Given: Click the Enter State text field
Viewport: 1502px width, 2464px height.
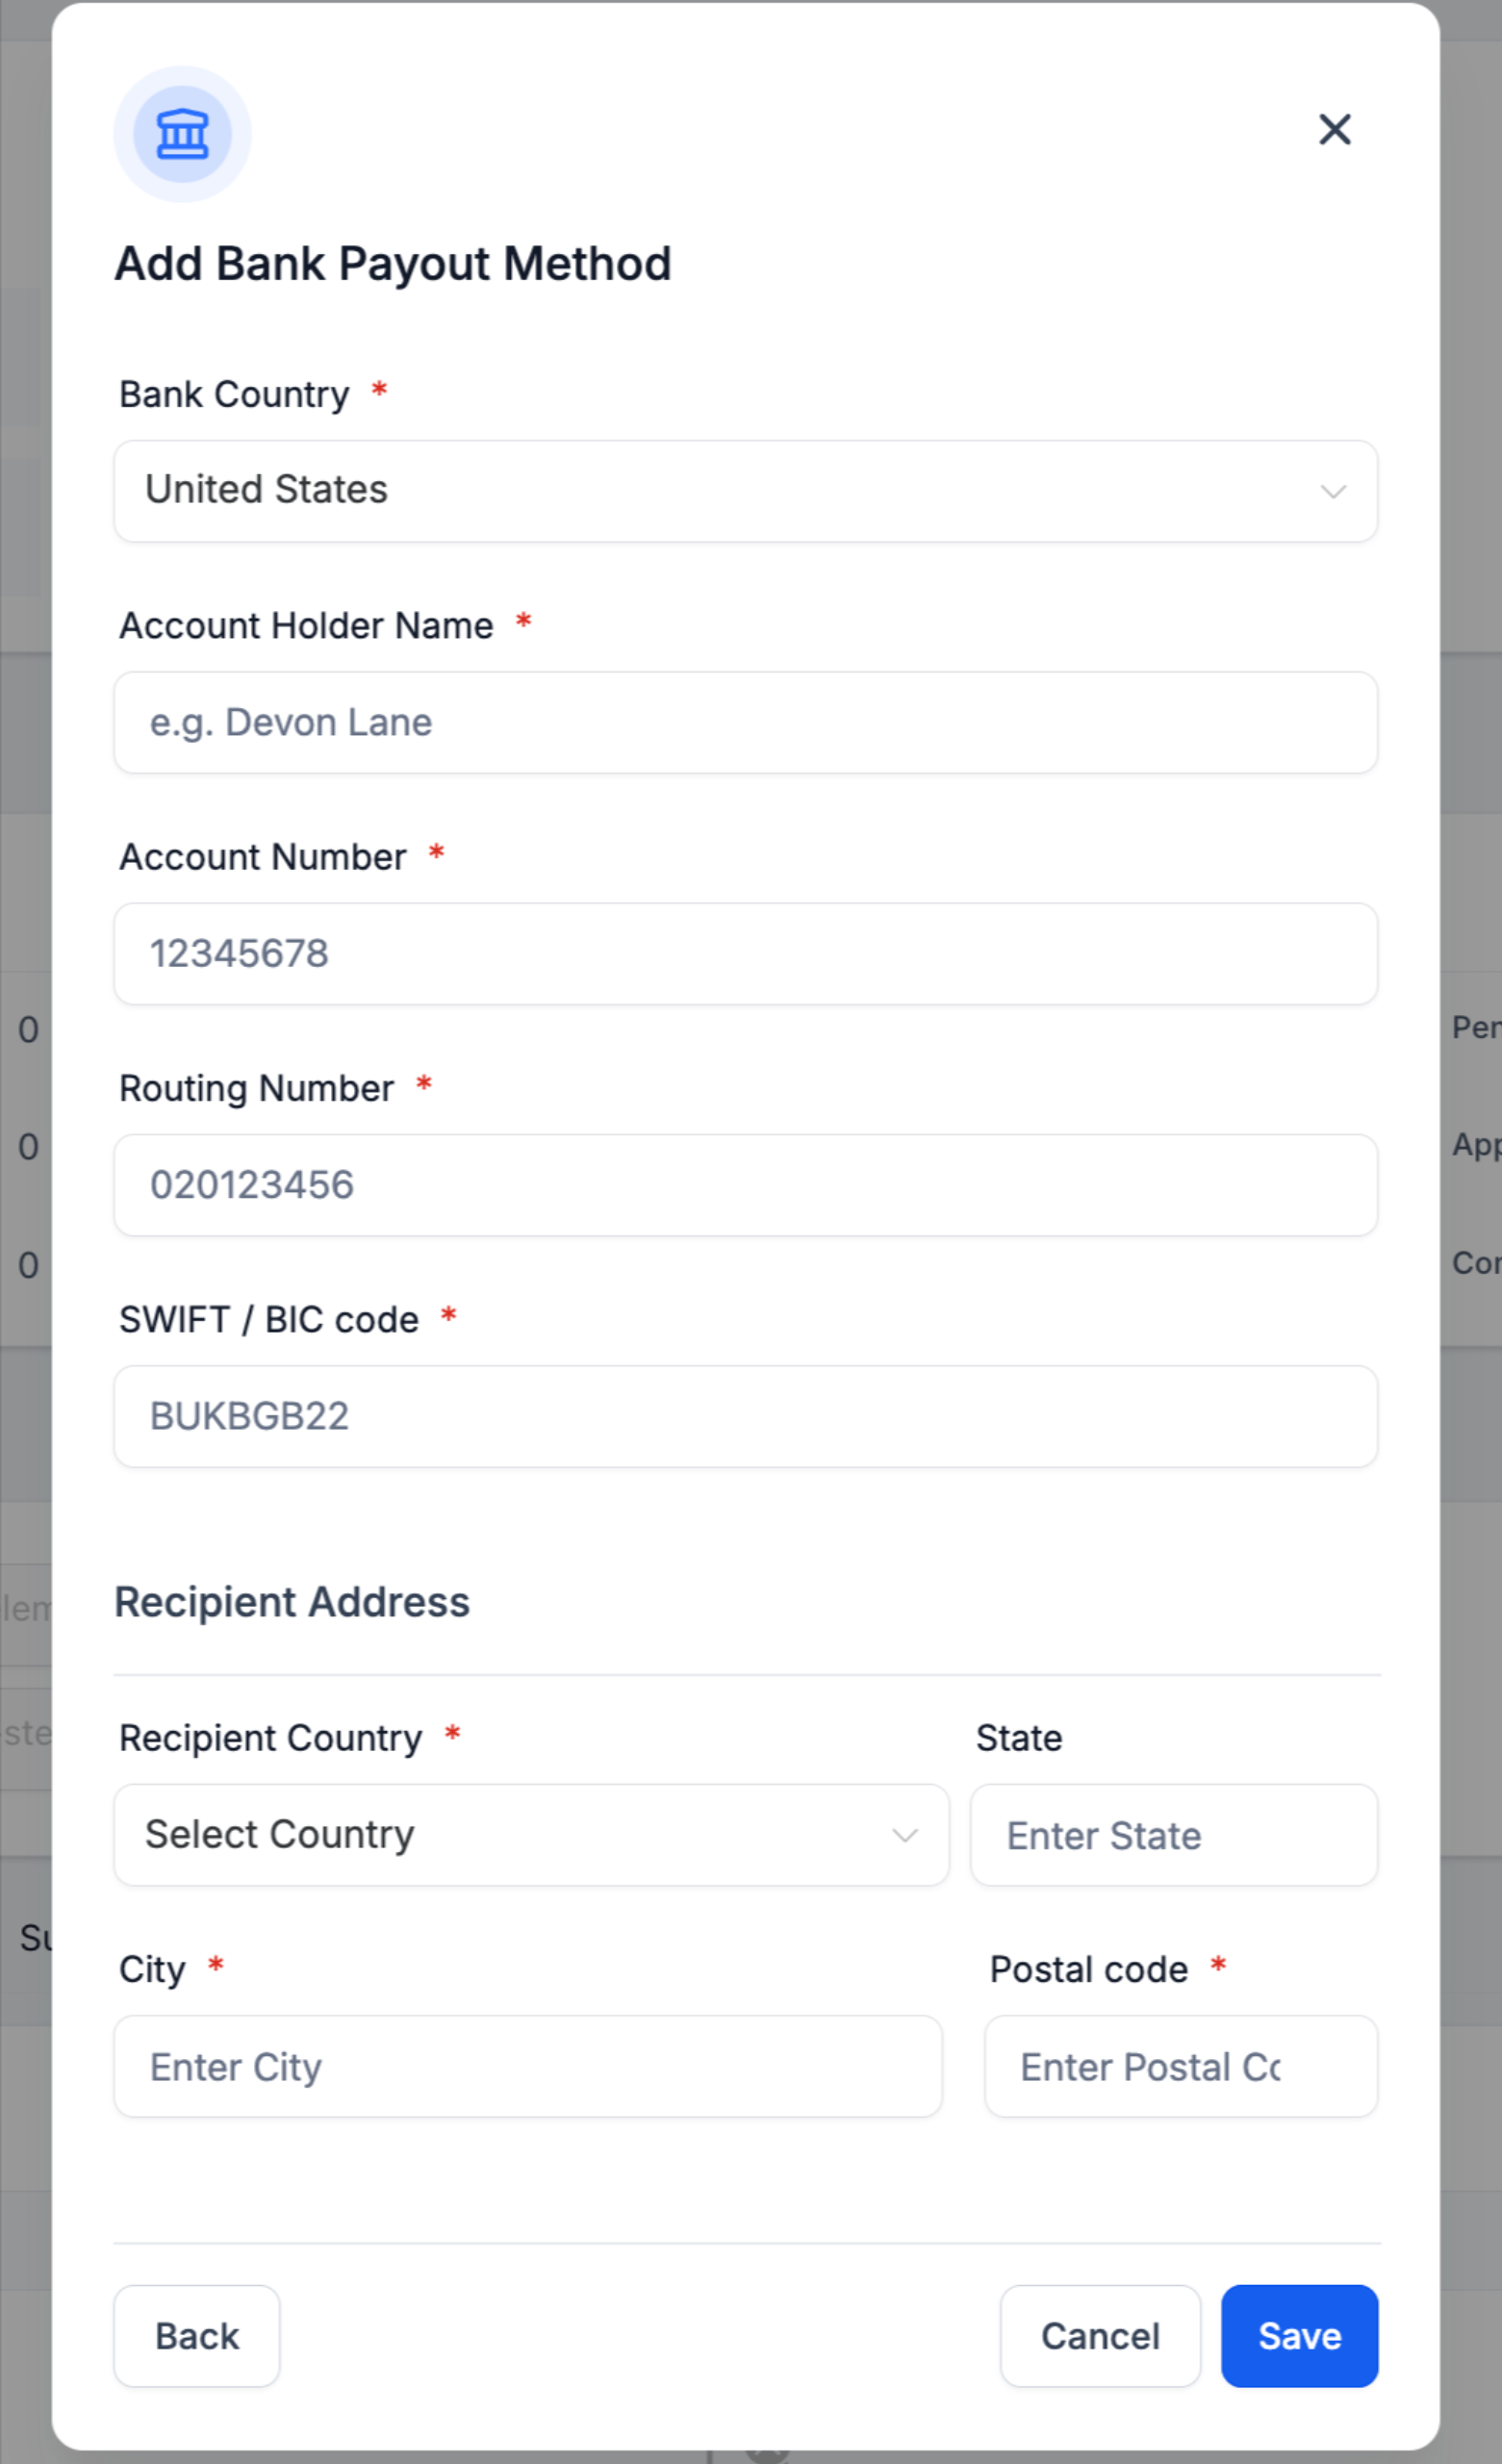Looking at the screenshot, I should click(x=1174, y=1835).
